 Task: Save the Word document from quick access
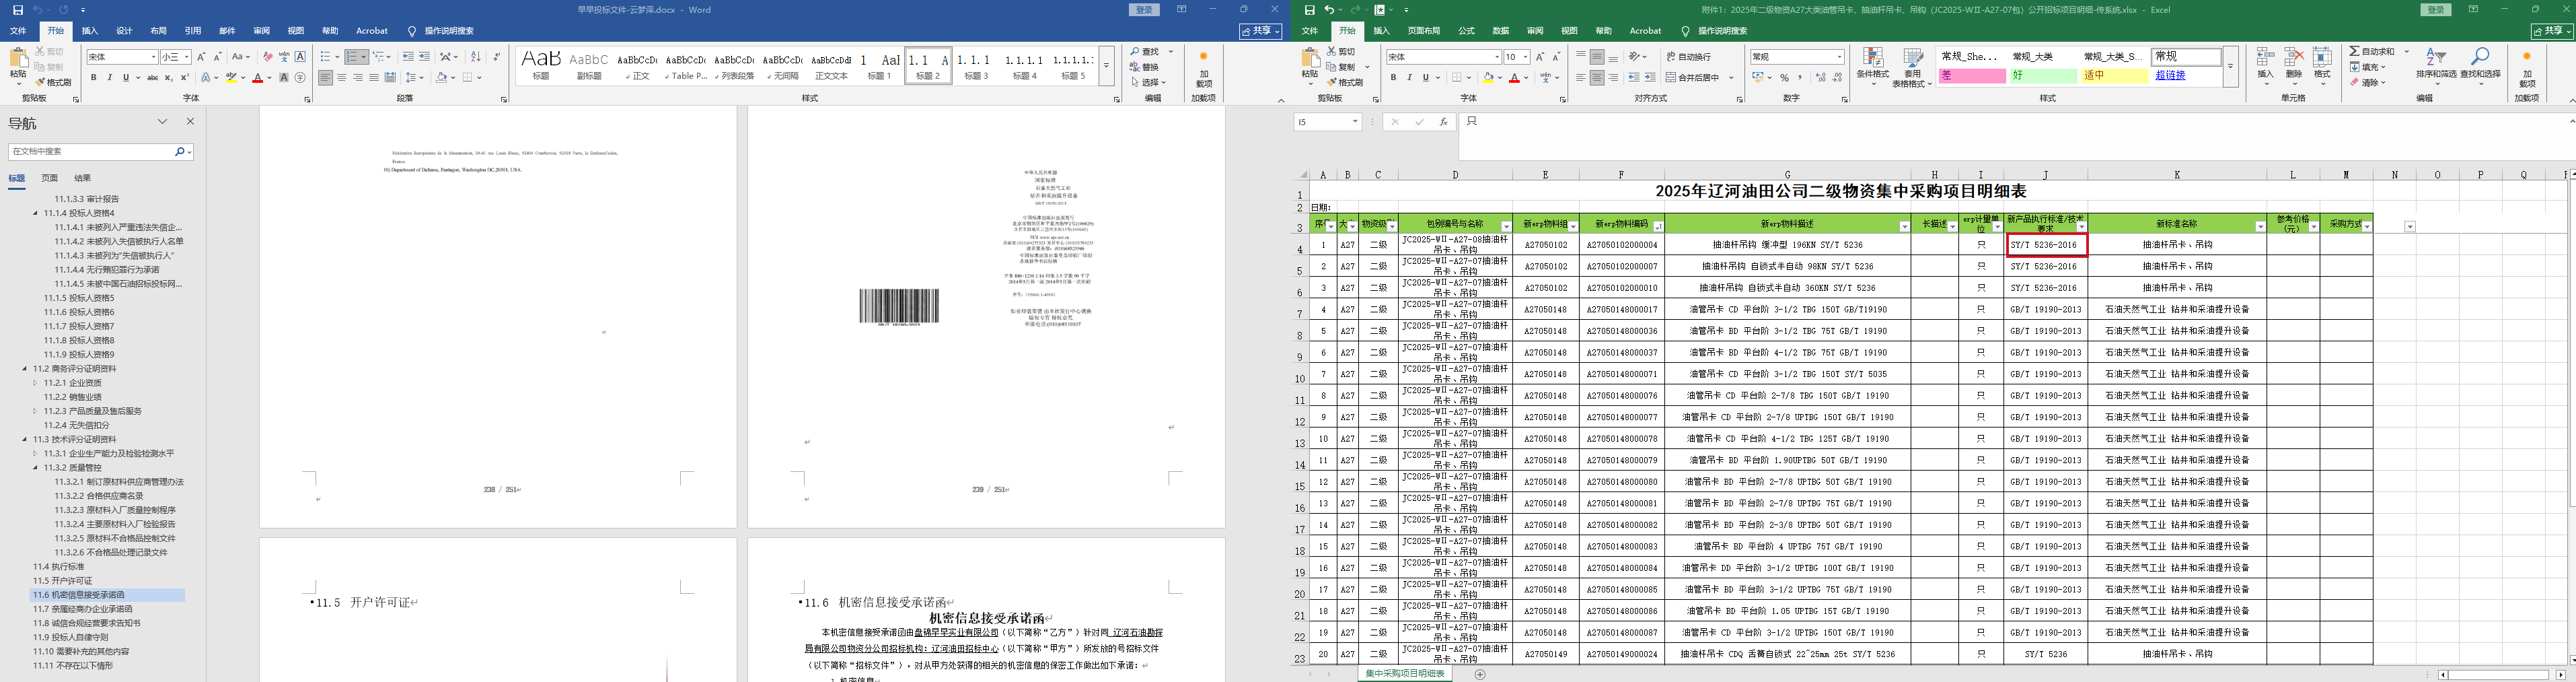18,10
